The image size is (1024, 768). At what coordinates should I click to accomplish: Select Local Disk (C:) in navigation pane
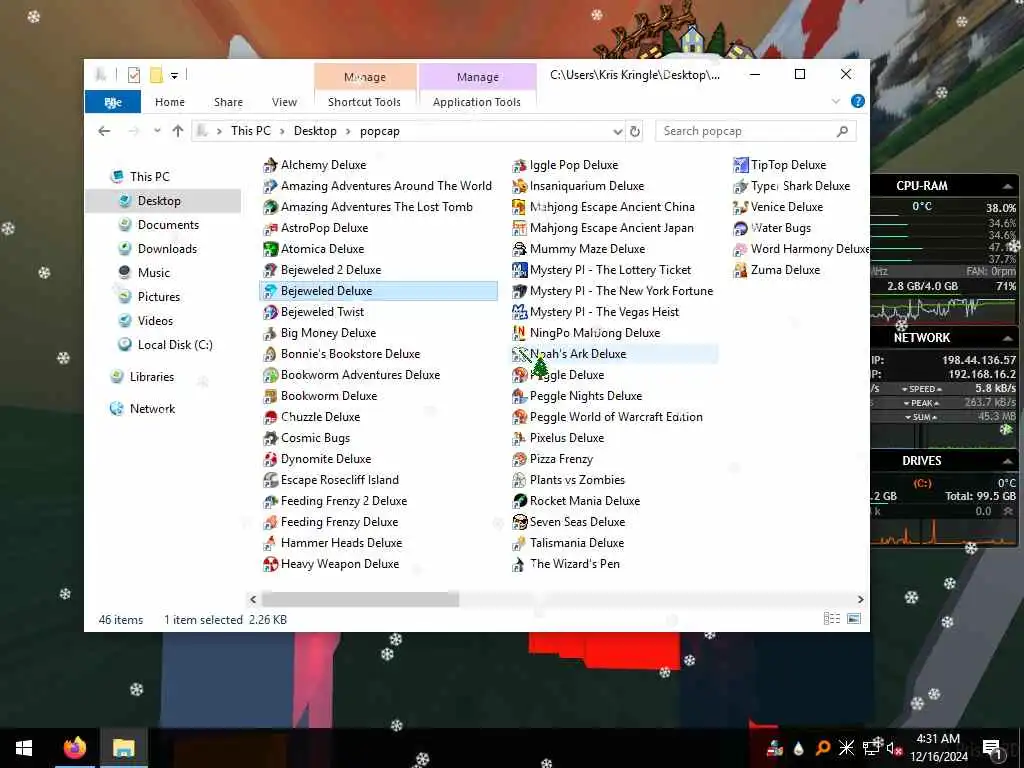(175, 345)
